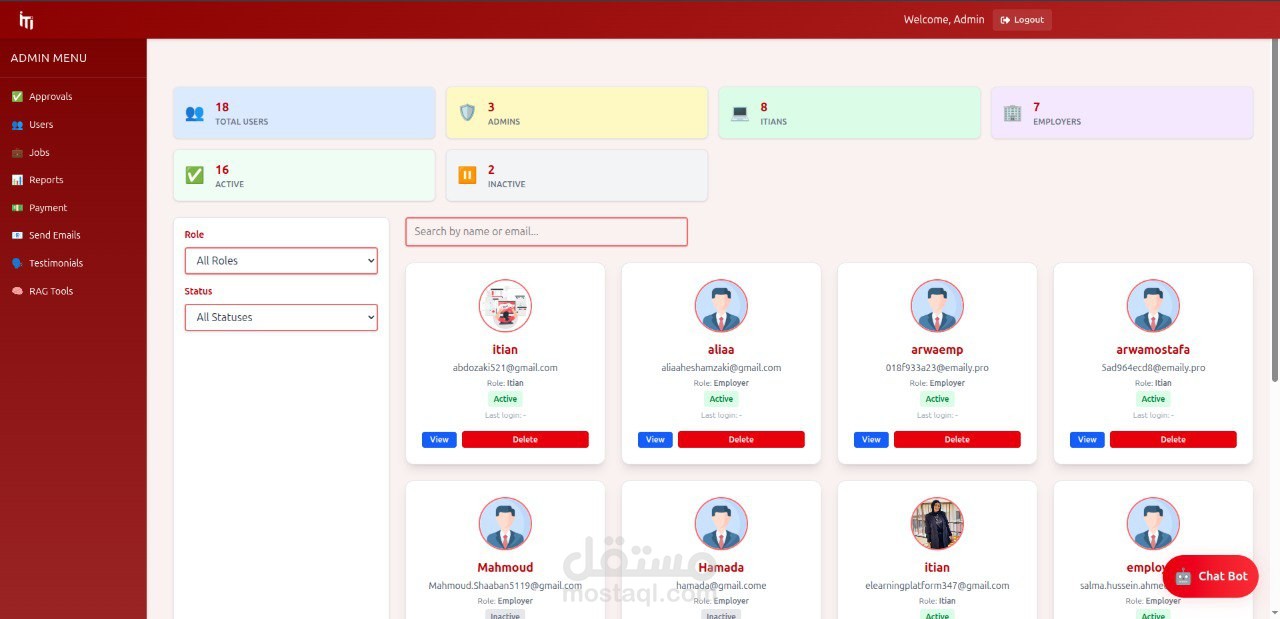The width and height of the screenshot is (1280, 619).
Task: Click the email aliaaheshamzaki@gmail.com
Action: (721, 368)
